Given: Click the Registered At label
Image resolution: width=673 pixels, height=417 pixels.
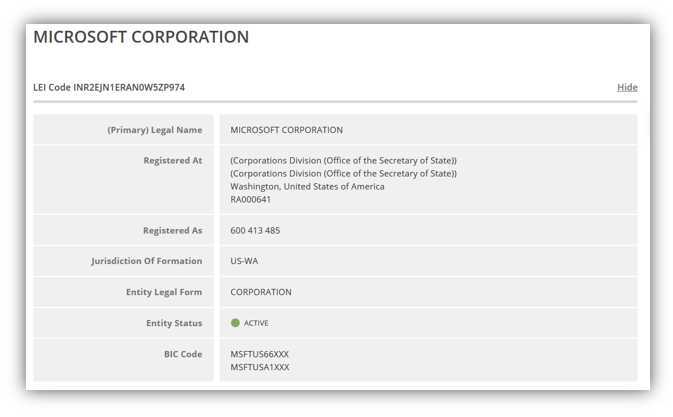Looking at the screenshot, I should (x=173, y=160).
